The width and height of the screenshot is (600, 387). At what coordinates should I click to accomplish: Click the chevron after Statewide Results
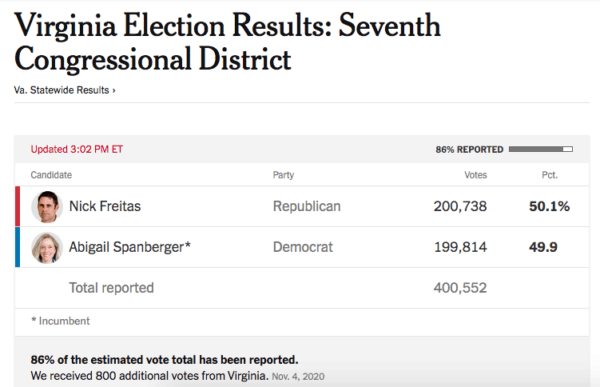coord(114,91)
